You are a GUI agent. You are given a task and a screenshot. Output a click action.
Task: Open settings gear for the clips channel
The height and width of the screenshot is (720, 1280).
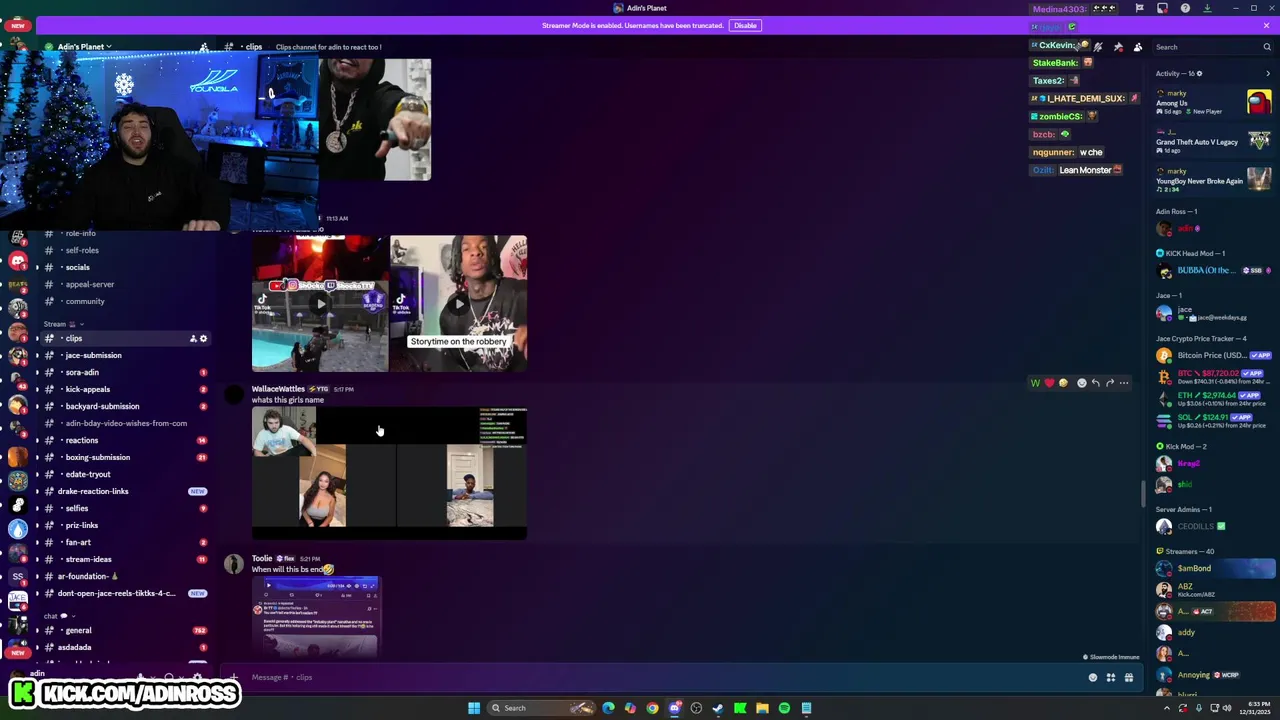click(x=203, y=338)
